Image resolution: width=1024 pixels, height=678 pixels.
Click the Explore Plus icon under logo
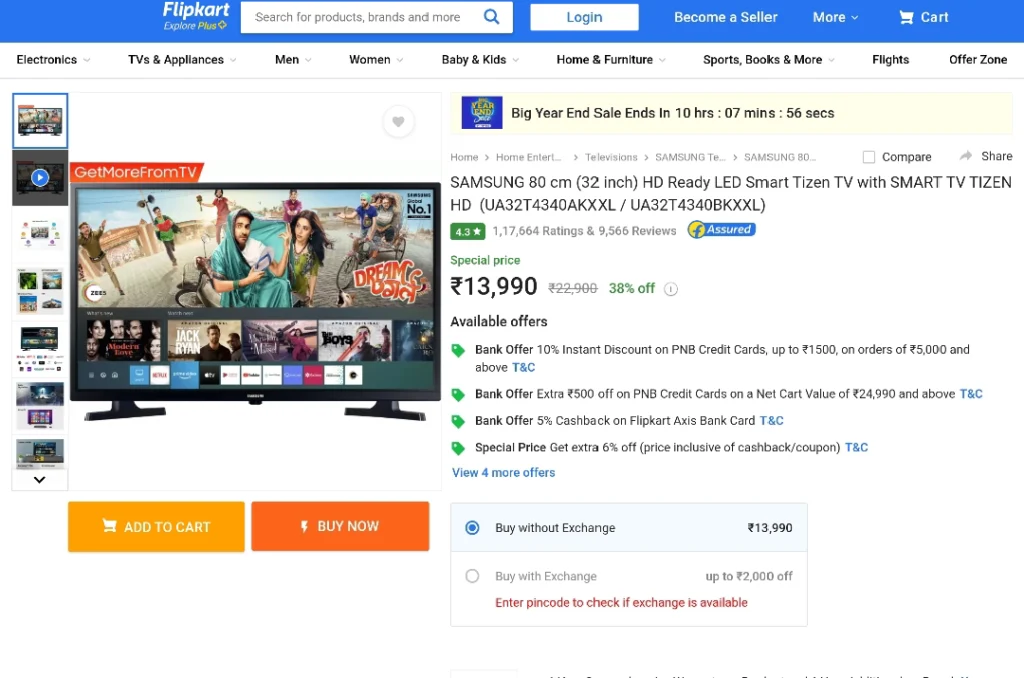pos(223,25)
